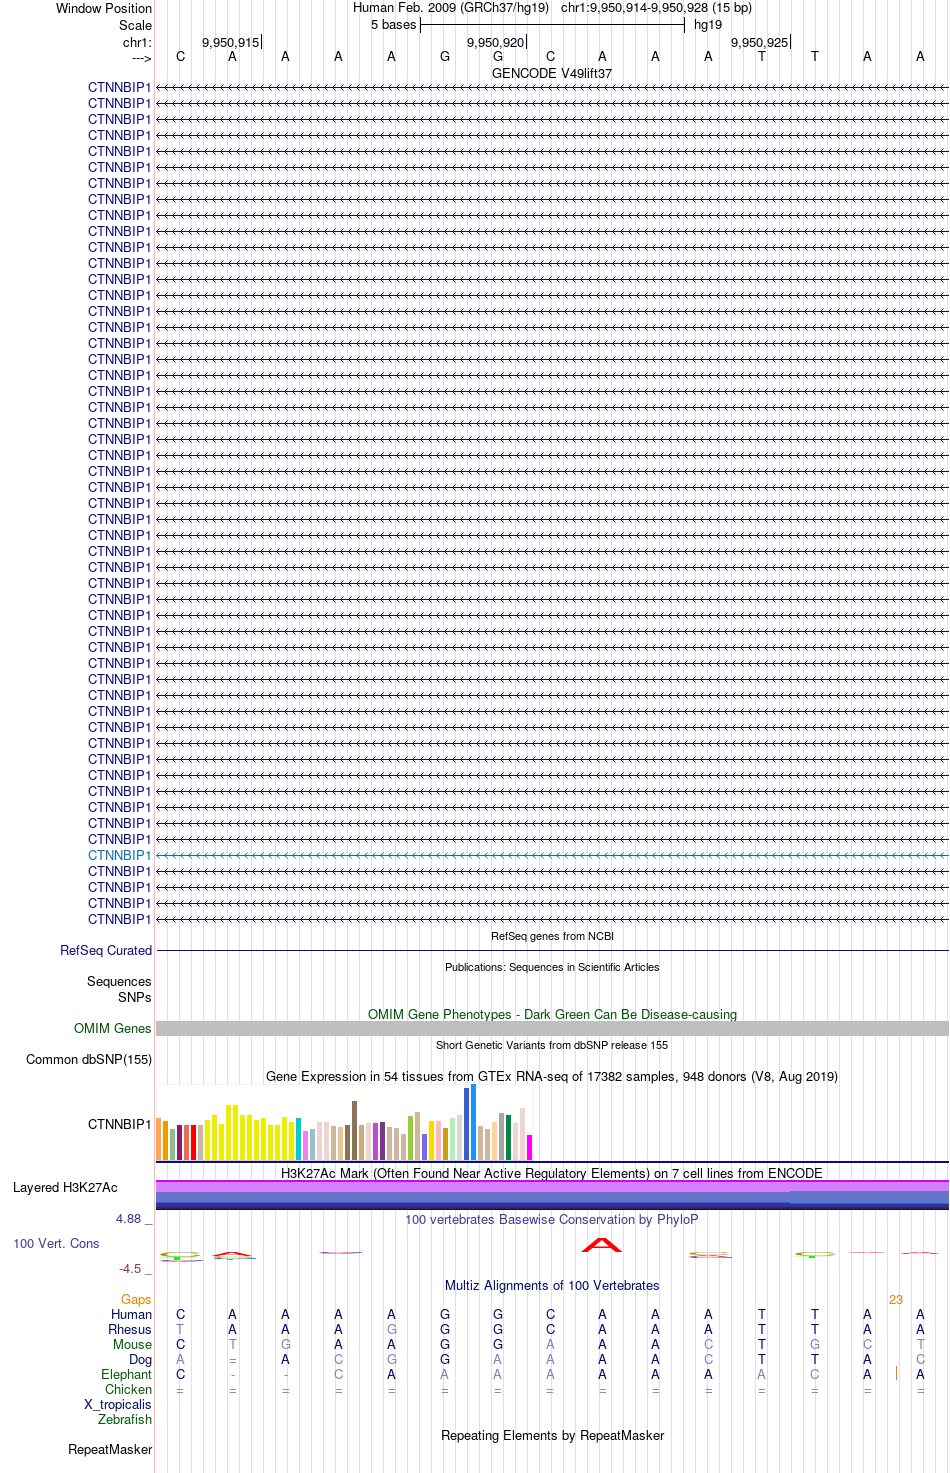Open the OMIM Genes track label

(112, 1028)
